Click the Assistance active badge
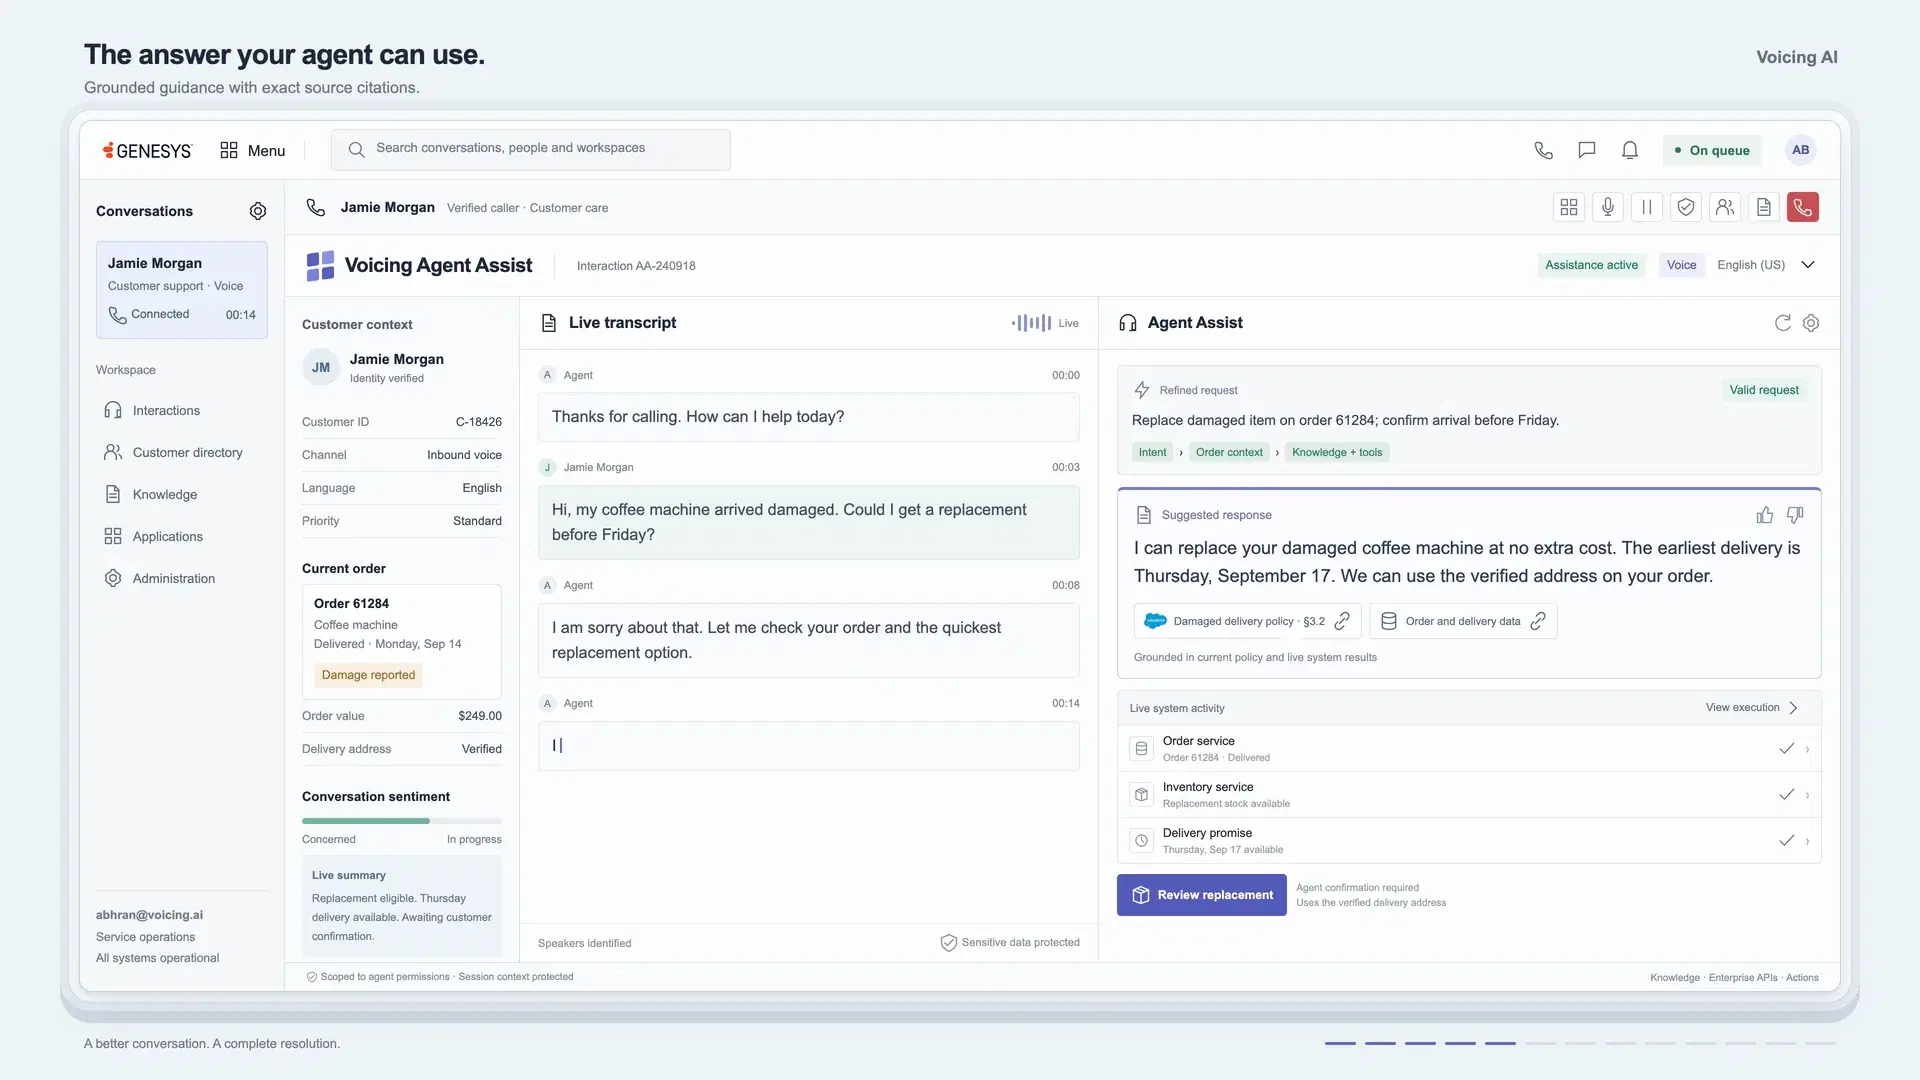 (1592, 265)
